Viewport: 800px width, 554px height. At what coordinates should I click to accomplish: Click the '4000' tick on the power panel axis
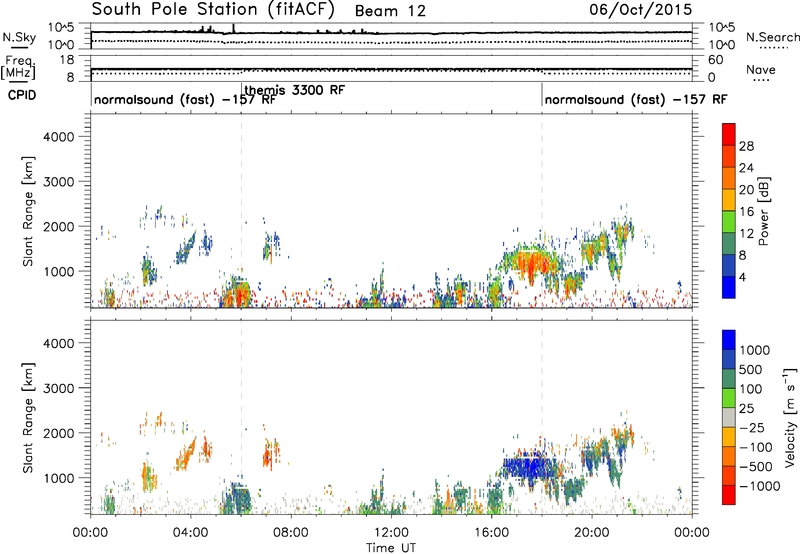[59, 137]
